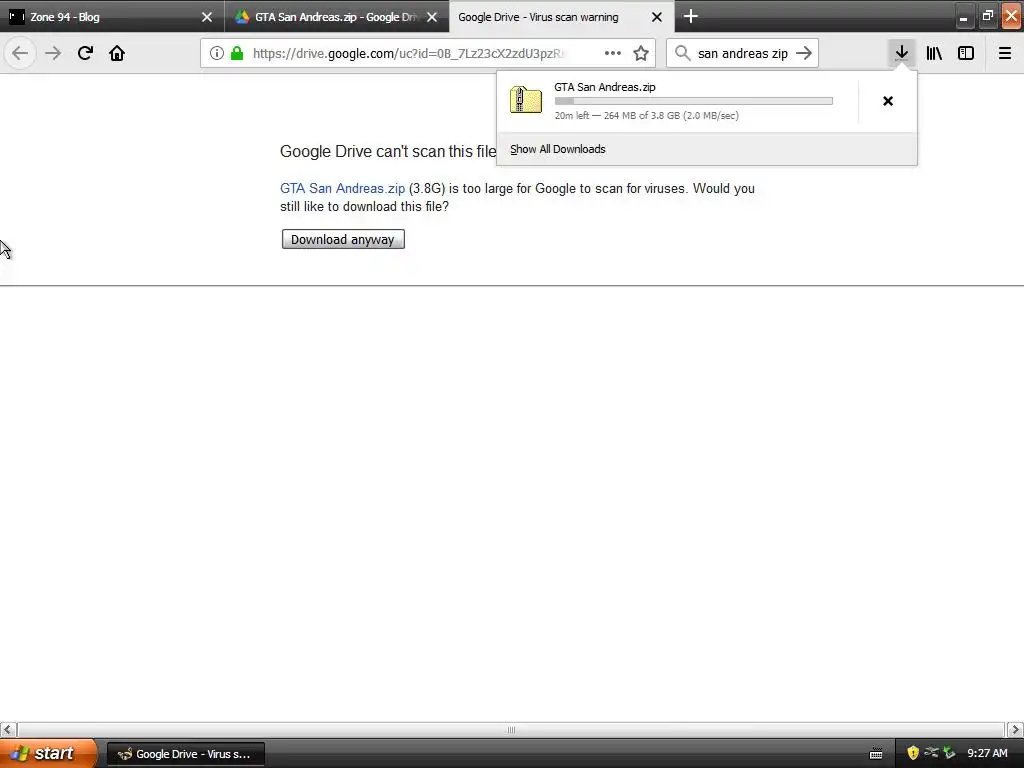The height and width of the screenshot is (768, 1024).
Task: Switch to the Zone 94 - Blog tab
Action: click(112, 16)
